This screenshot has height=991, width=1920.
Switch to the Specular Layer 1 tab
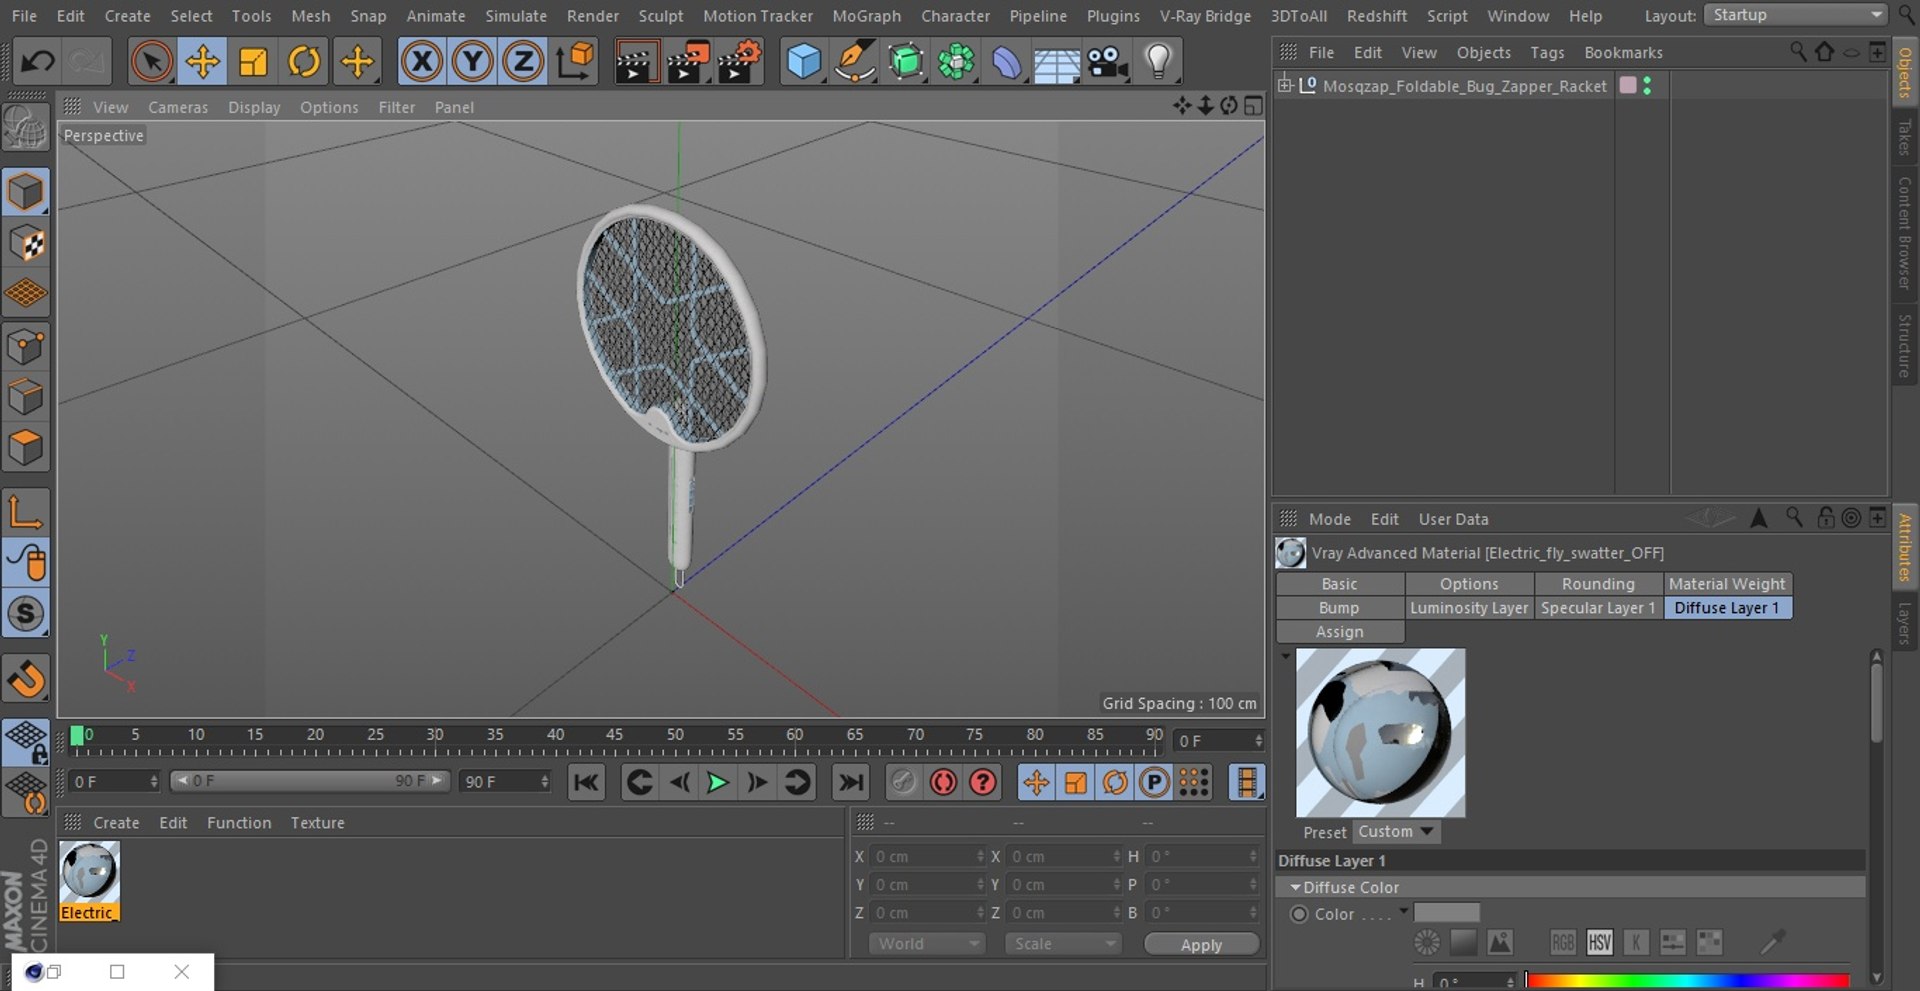pos(1597,608)
